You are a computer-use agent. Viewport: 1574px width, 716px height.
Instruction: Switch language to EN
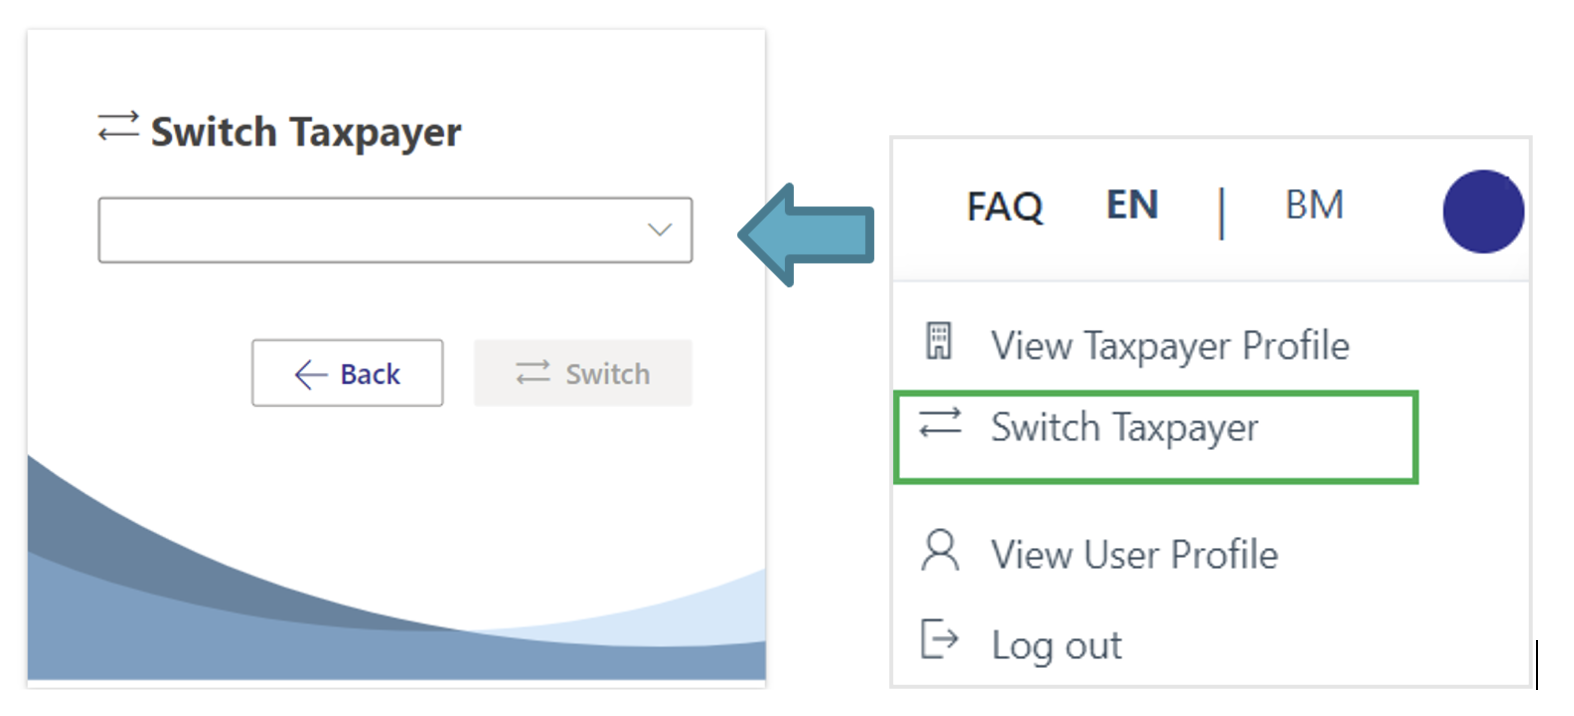(x=1131, y=205)
